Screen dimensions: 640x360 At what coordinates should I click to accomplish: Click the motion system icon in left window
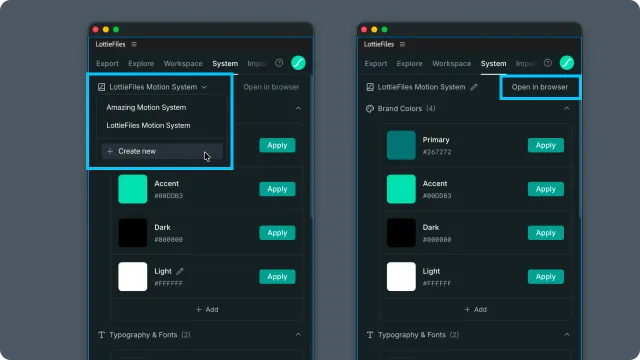coord(101,87)
